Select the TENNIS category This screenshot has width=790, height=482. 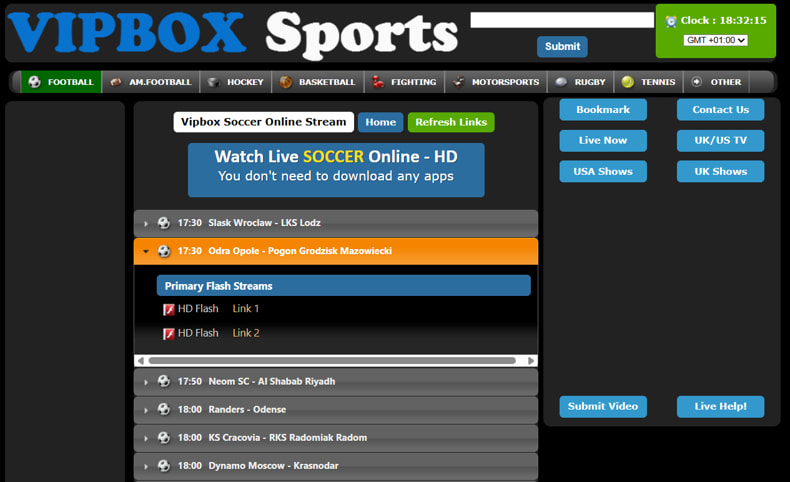[x=648, y=82]
